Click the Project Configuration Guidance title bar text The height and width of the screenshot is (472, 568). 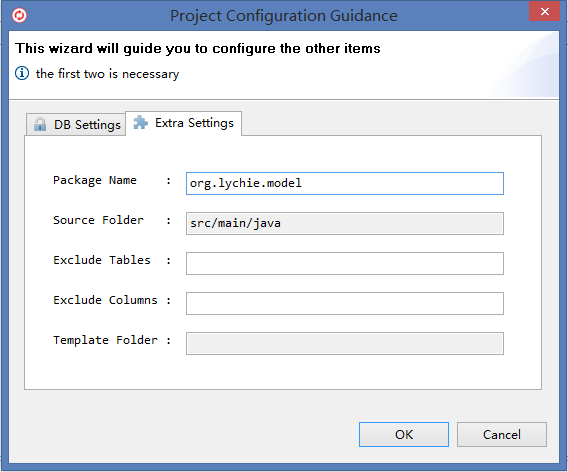[x=284, y=16]
